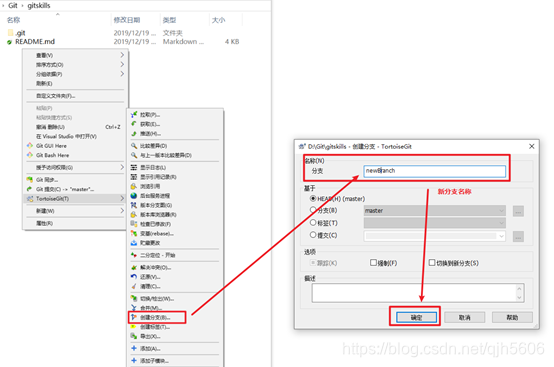
Task: Choose 自定义文件夹(F)... menu entry
Action: click(x=75, y=96)
